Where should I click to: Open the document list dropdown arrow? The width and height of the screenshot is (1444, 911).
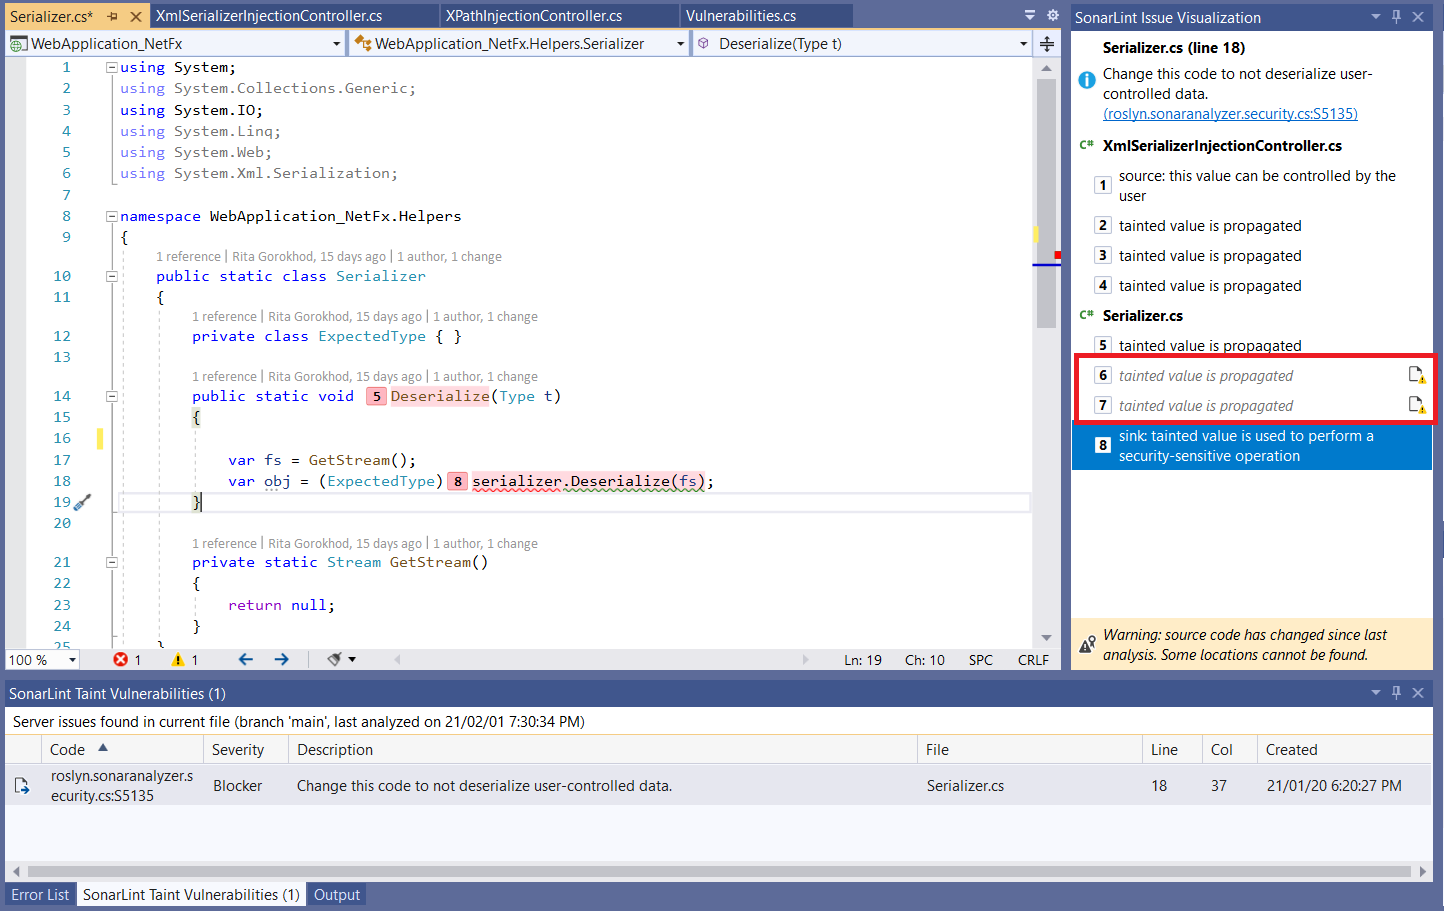(1030, 15)
